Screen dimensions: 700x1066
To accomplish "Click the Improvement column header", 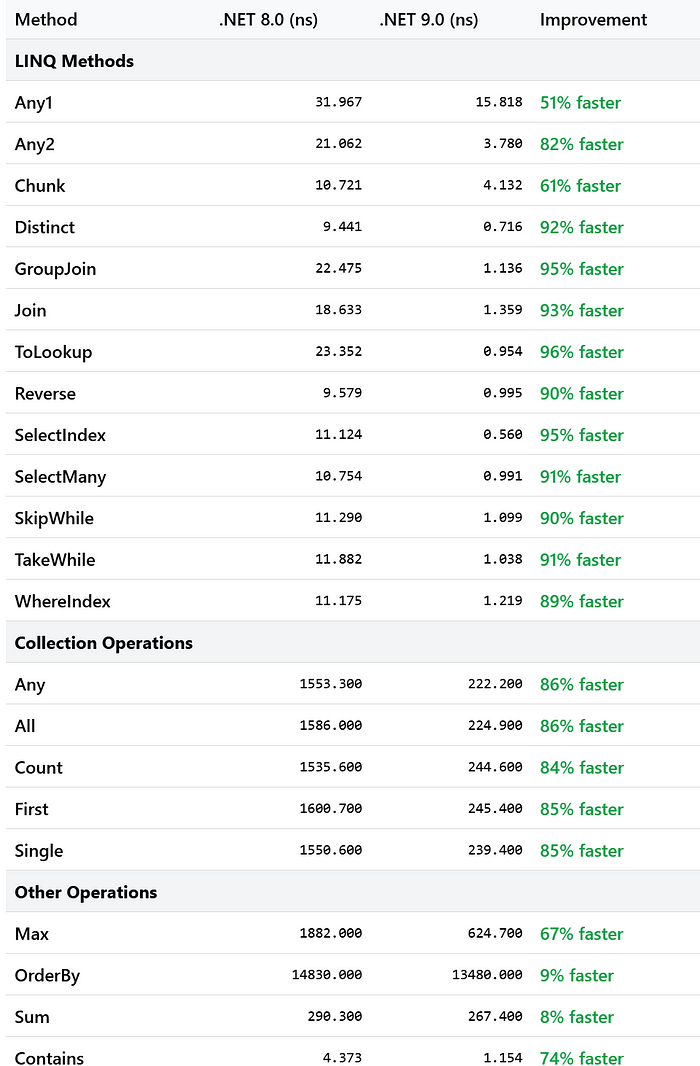I will (593, 20).
